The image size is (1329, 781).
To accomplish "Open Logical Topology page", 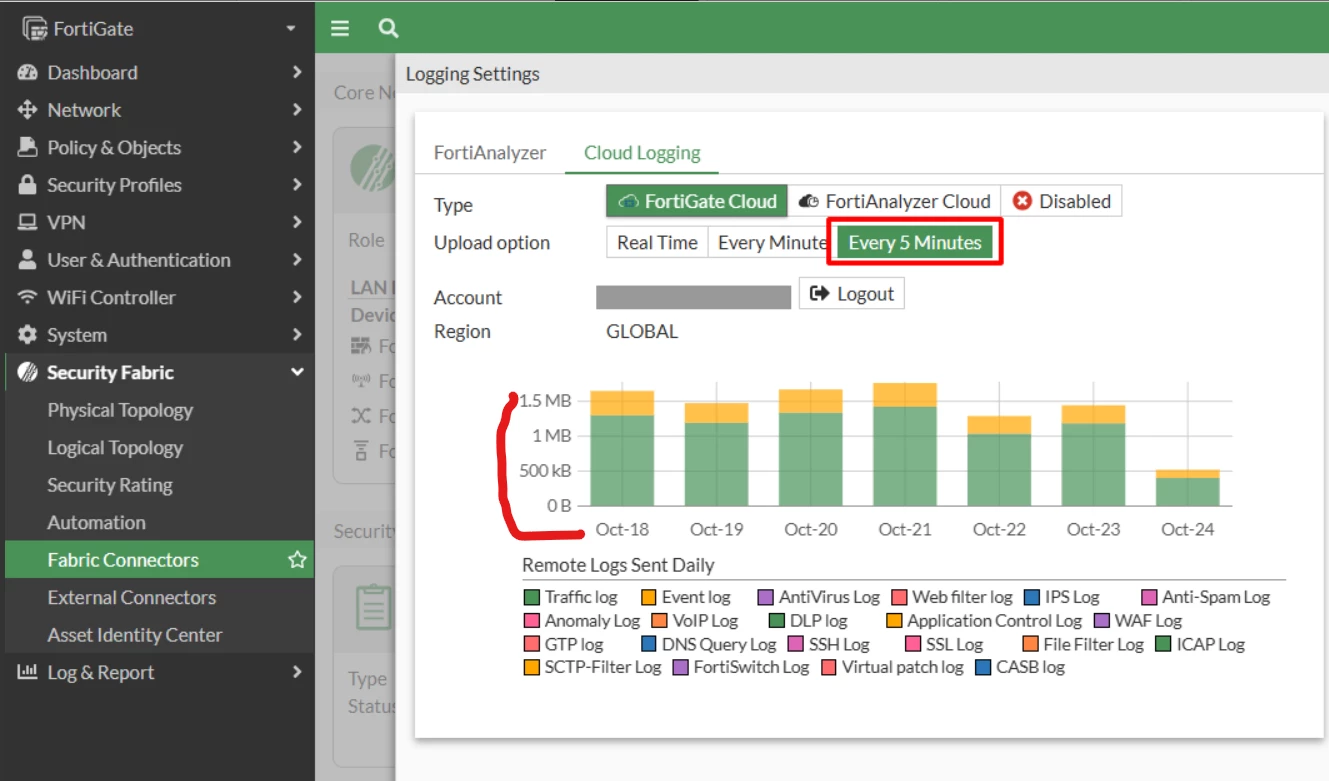I will point(115,447).
